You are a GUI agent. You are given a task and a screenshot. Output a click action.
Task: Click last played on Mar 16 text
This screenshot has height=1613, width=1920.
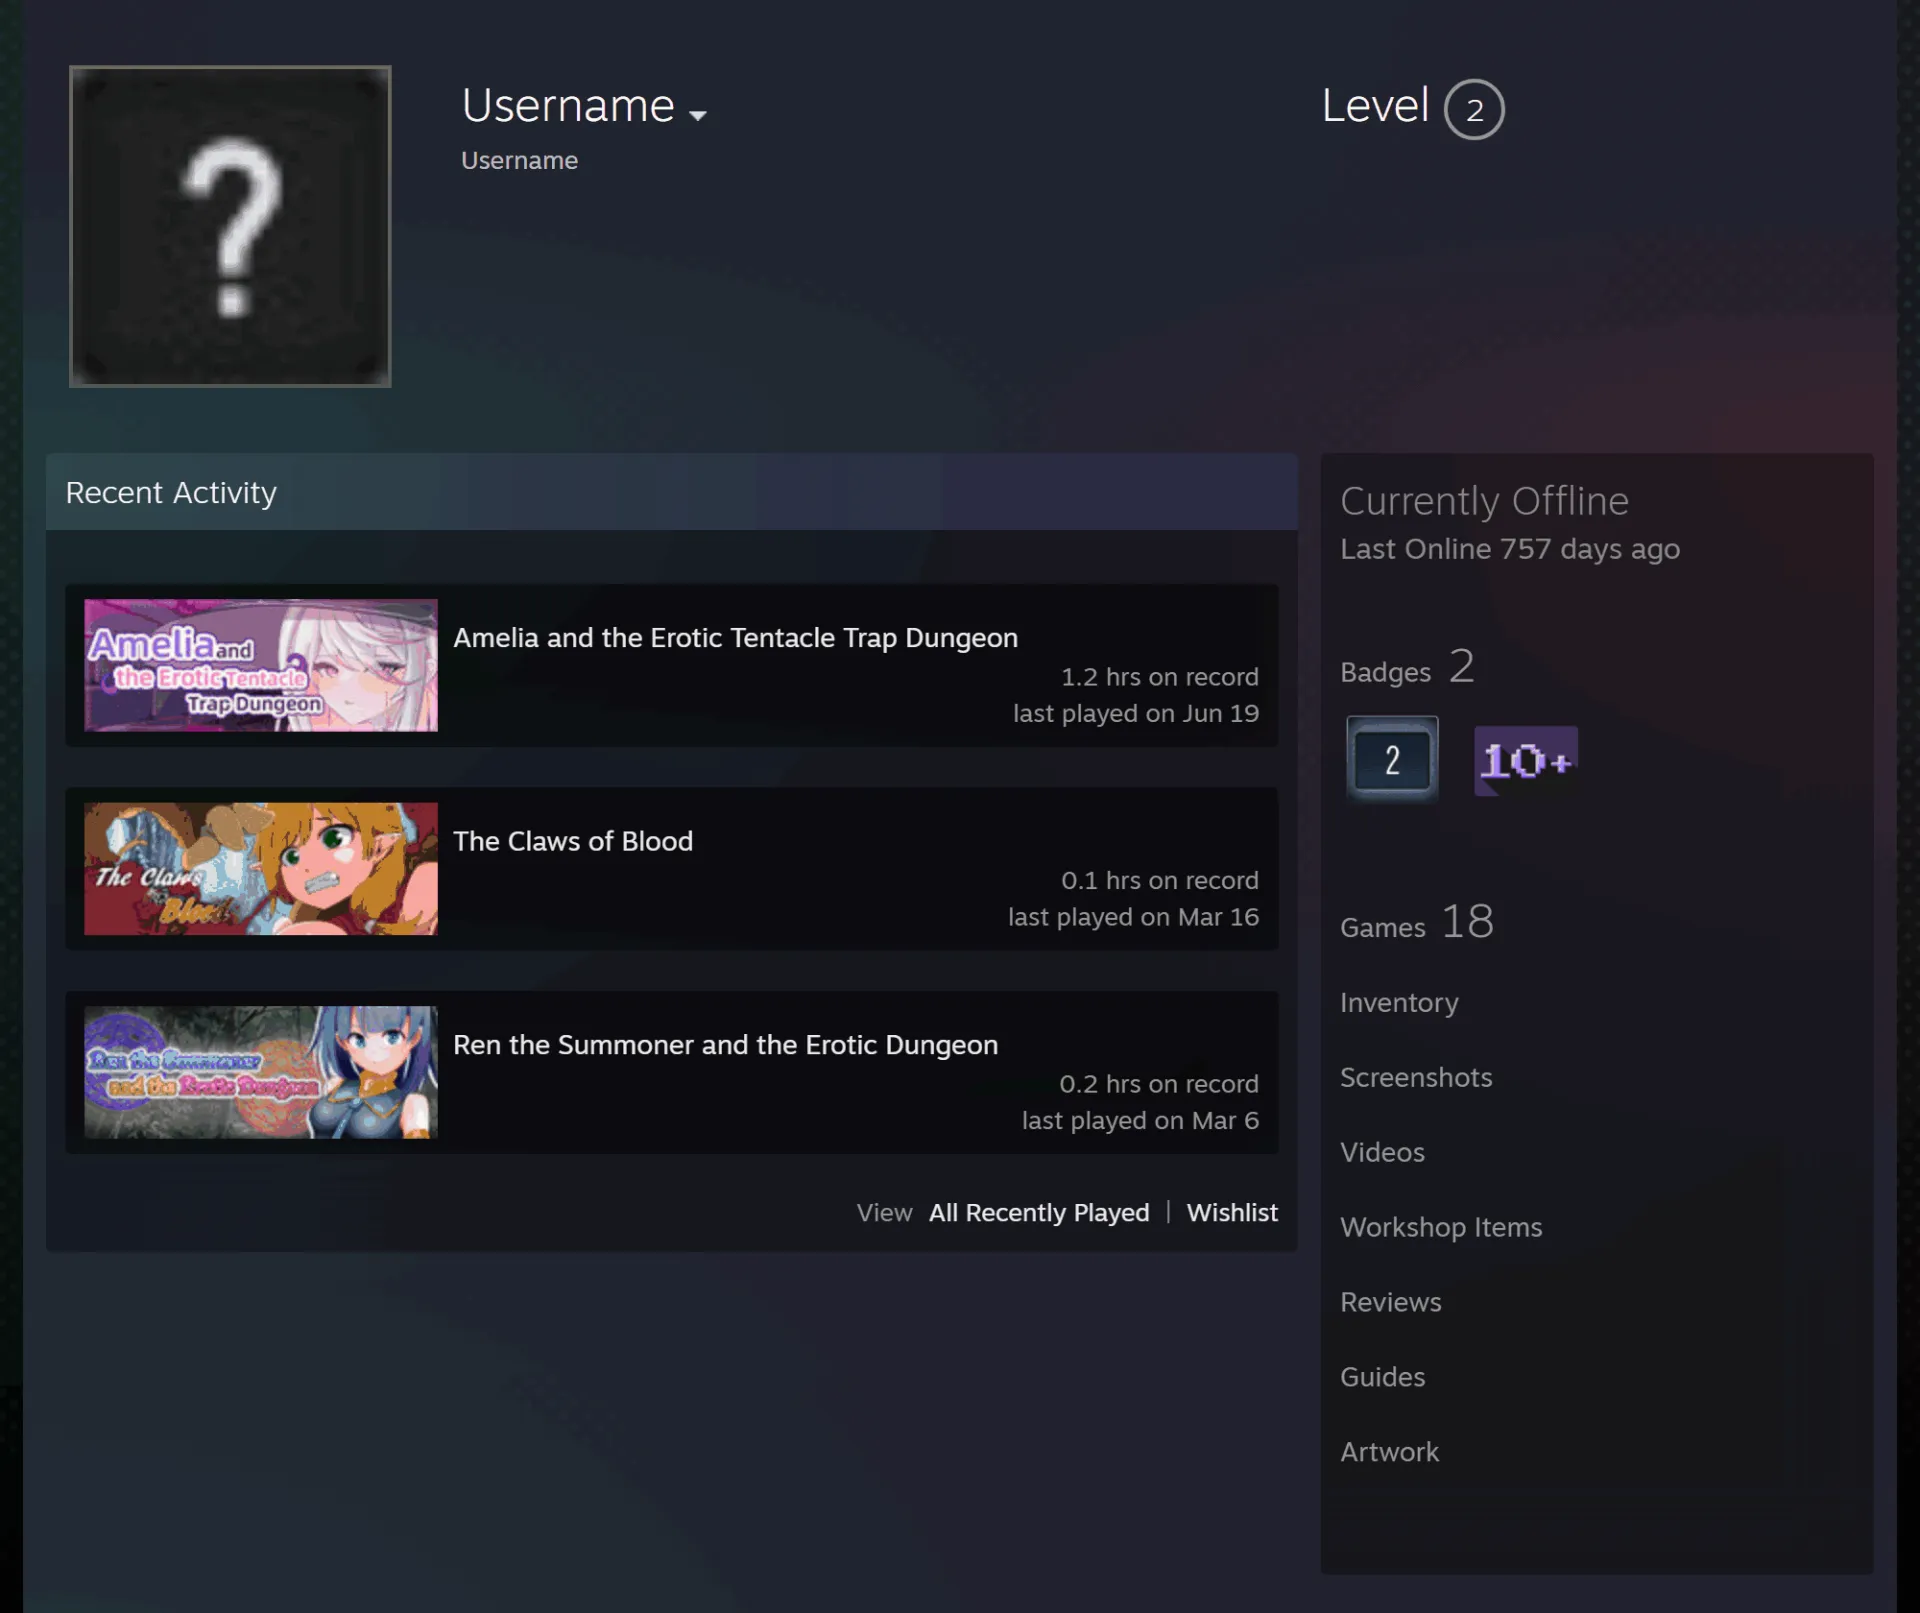(x=1133, y=917)
